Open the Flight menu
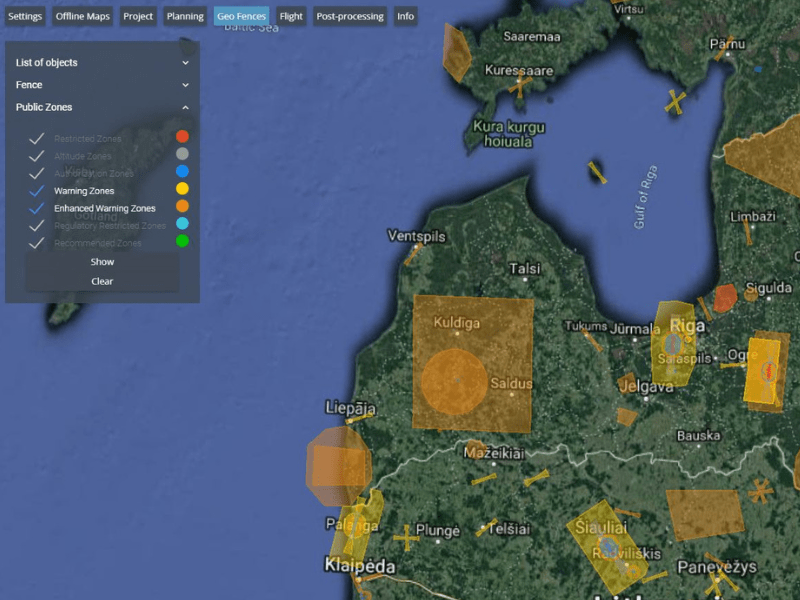The width and height of the screenshot is (800, 600). coord(291,16)
